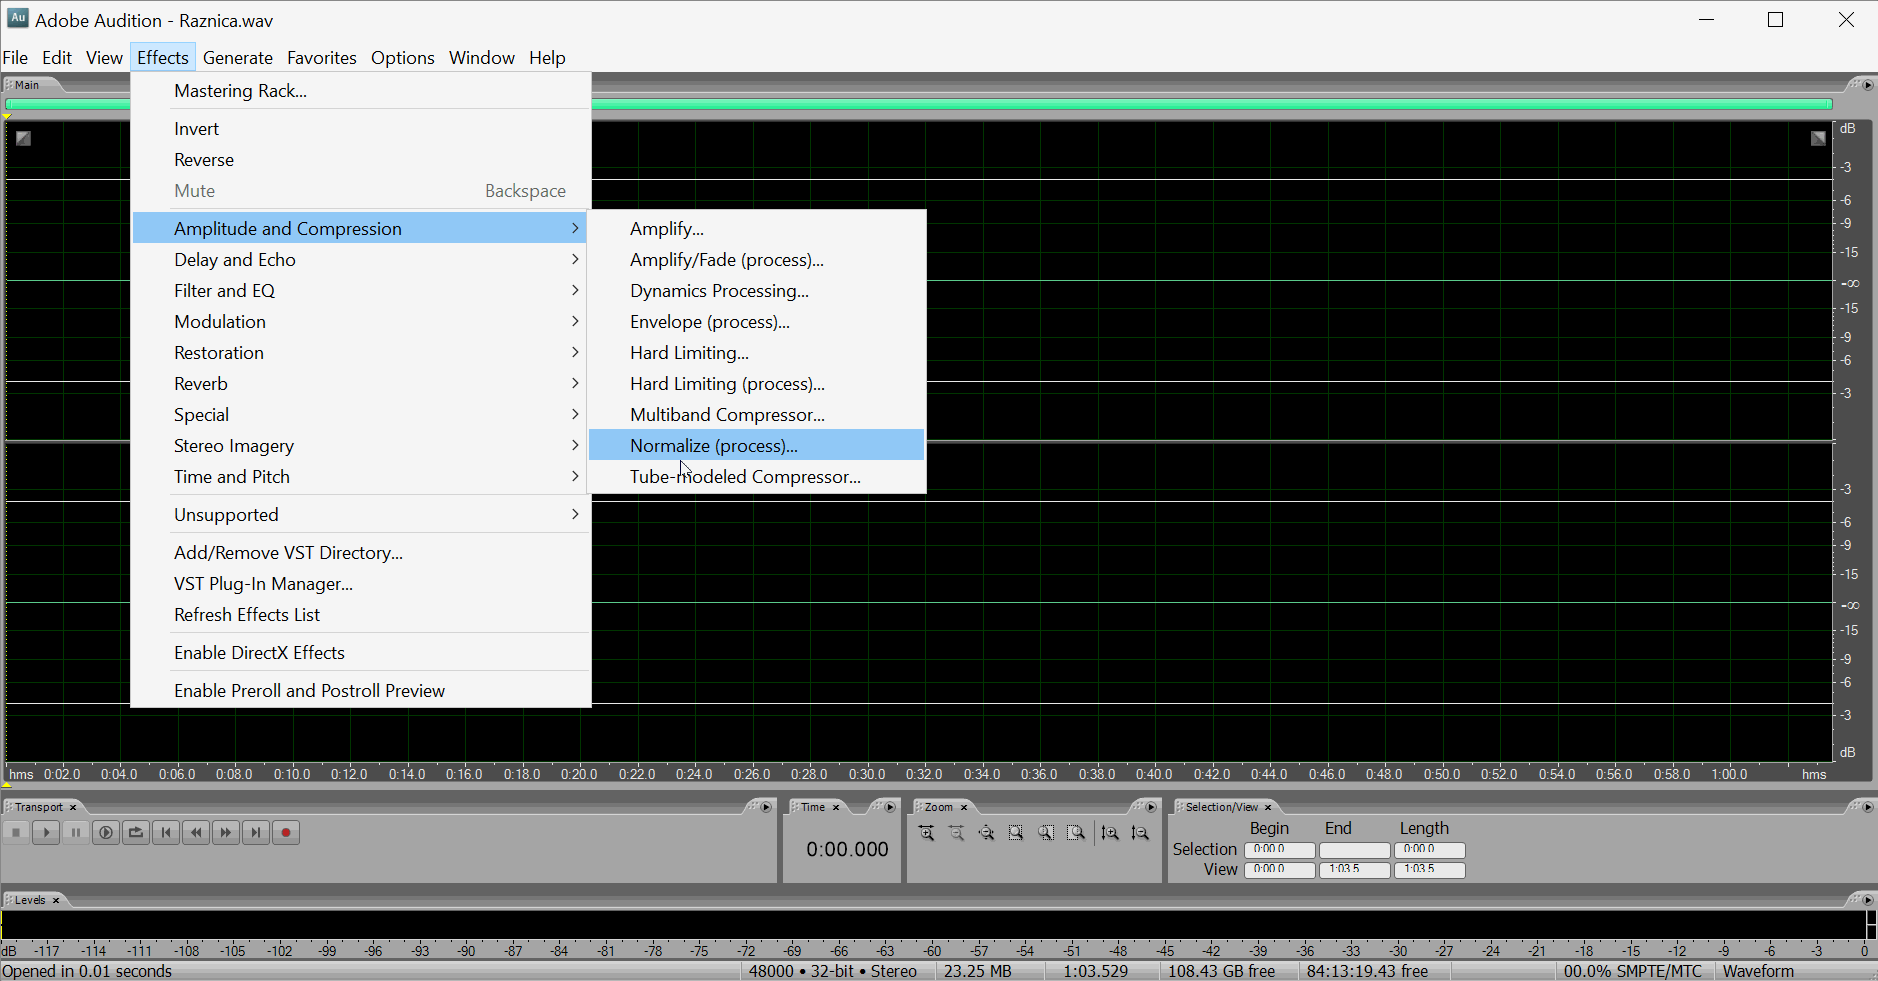Open Levels panel options menu arrow
The height and width of the screenshot is (981, 1878).
1867,900
